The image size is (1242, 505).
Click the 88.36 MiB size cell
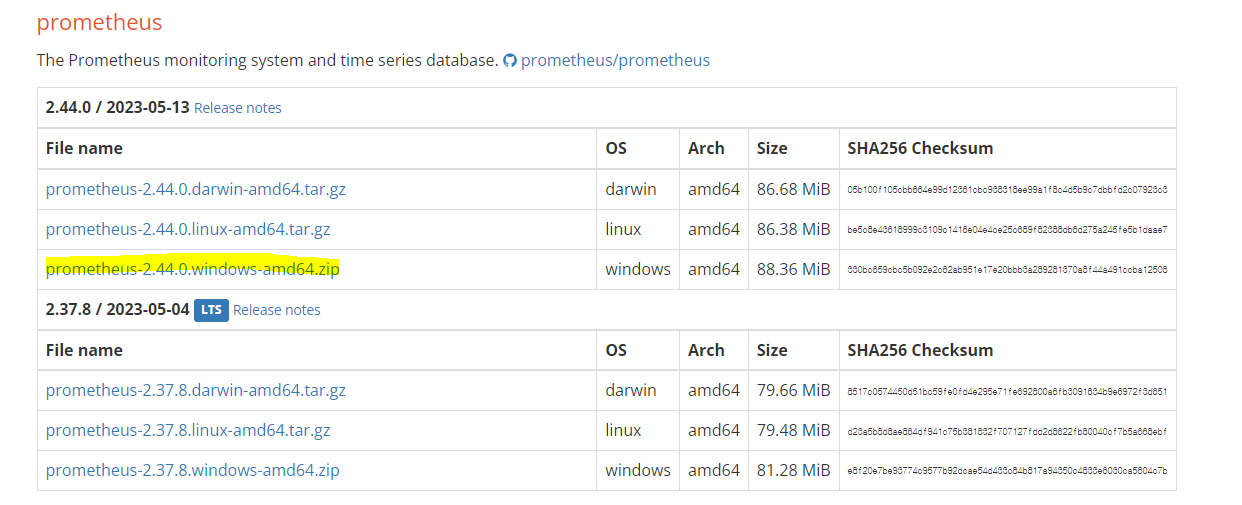point(793,269)
